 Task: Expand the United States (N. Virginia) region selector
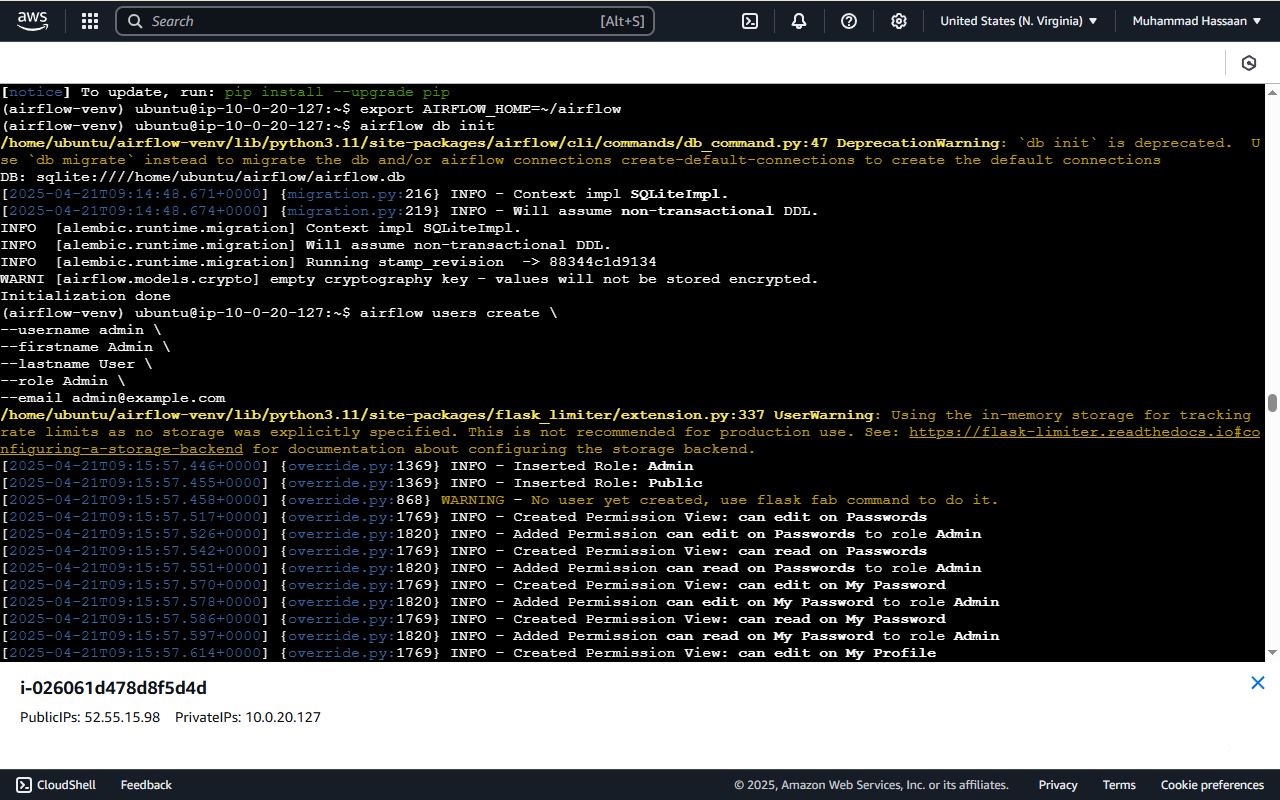point(1019,21)
